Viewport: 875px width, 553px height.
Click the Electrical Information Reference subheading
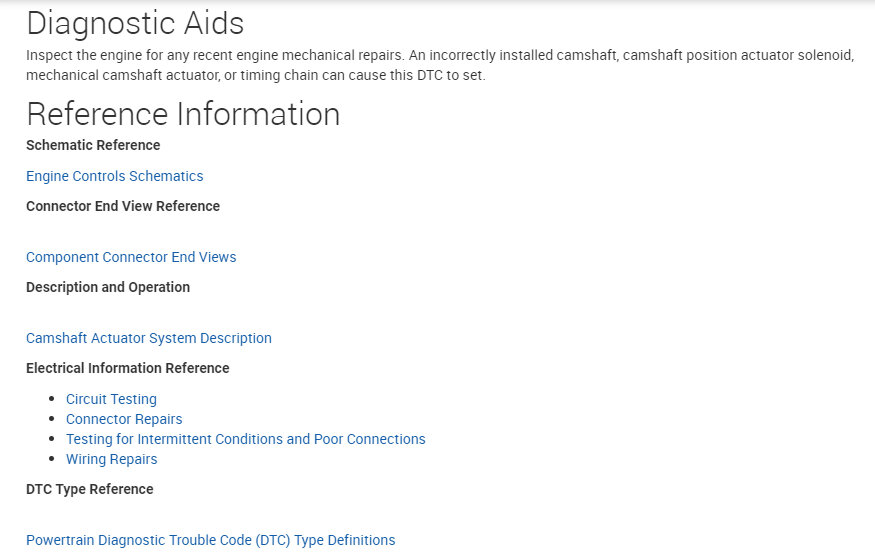[127, 368]
